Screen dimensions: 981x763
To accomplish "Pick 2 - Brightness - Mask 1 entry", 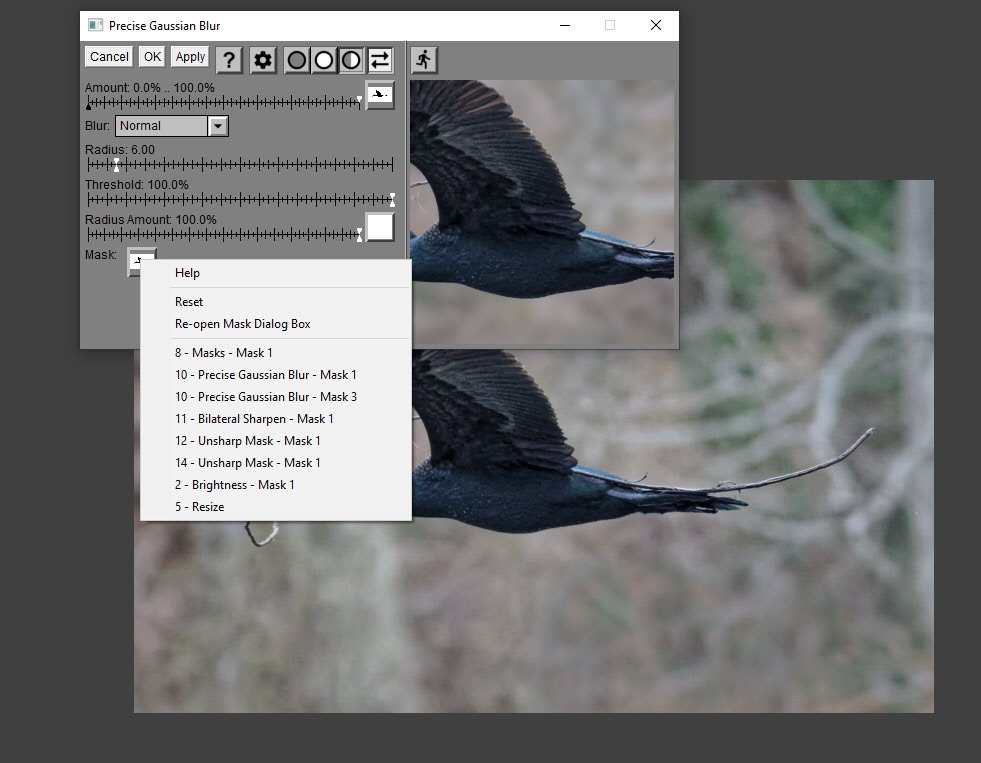I will pos(235,485).
